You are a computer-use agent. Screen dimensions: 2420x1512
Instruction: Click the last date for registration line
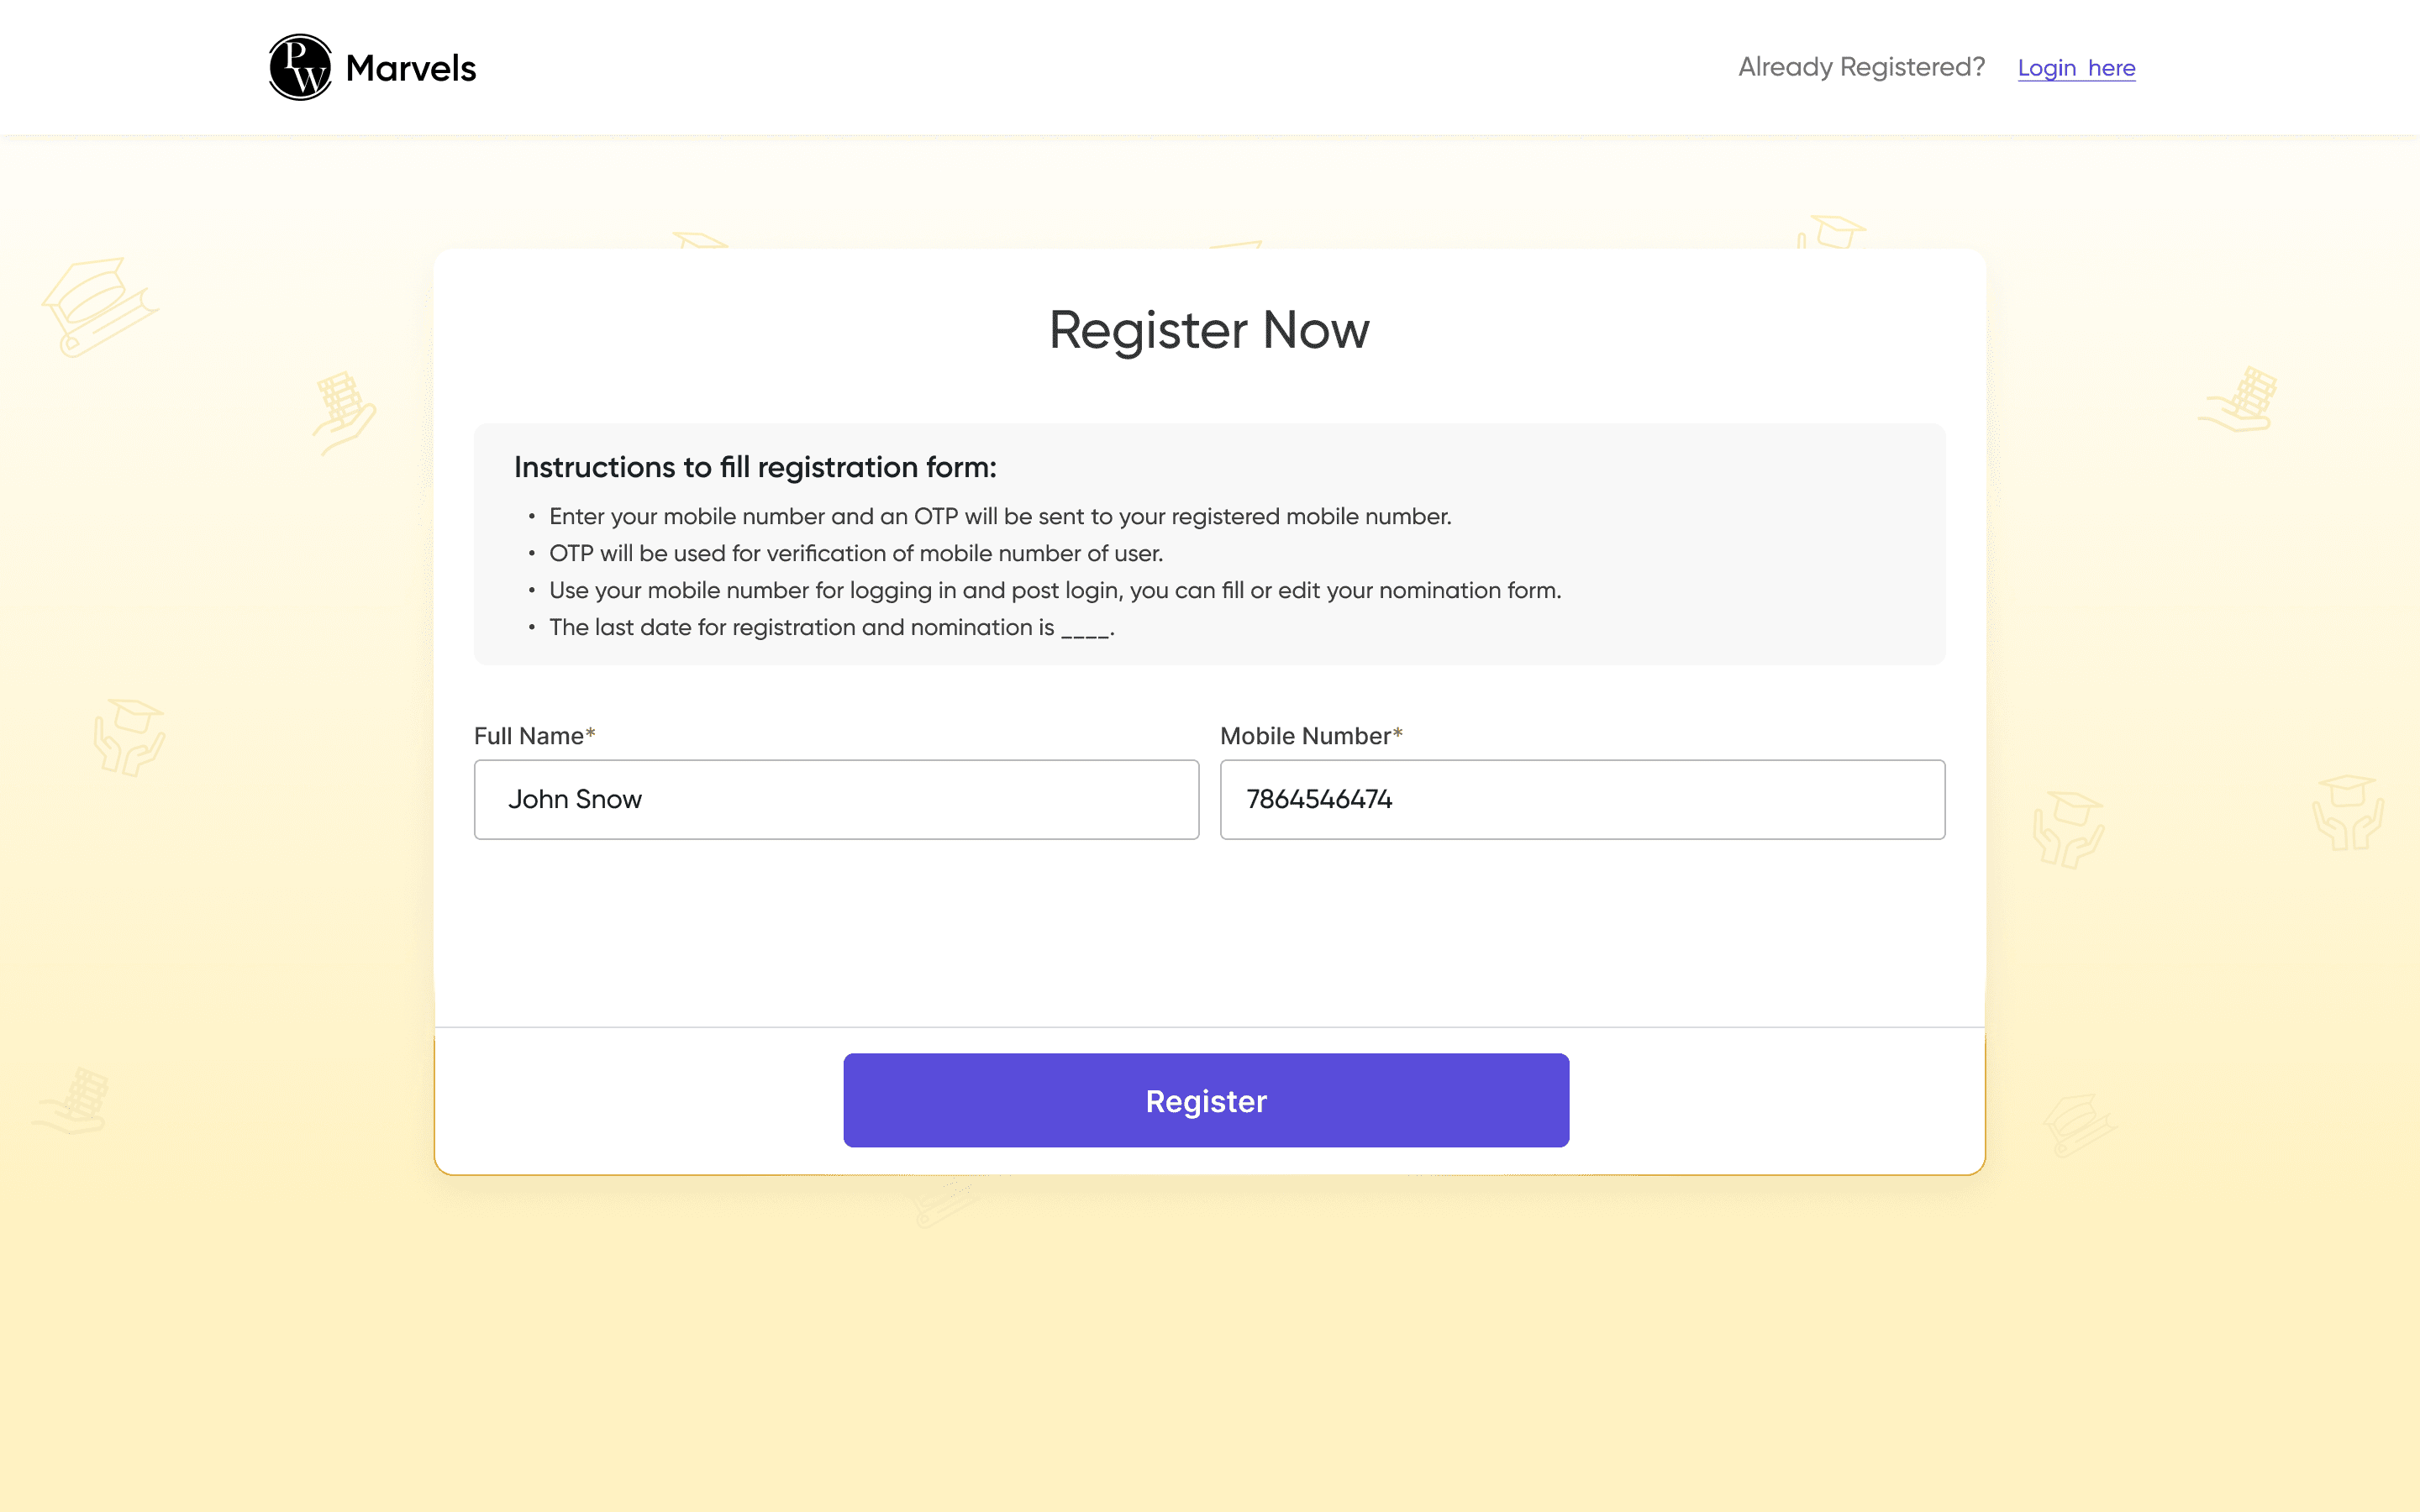point(832,627)
